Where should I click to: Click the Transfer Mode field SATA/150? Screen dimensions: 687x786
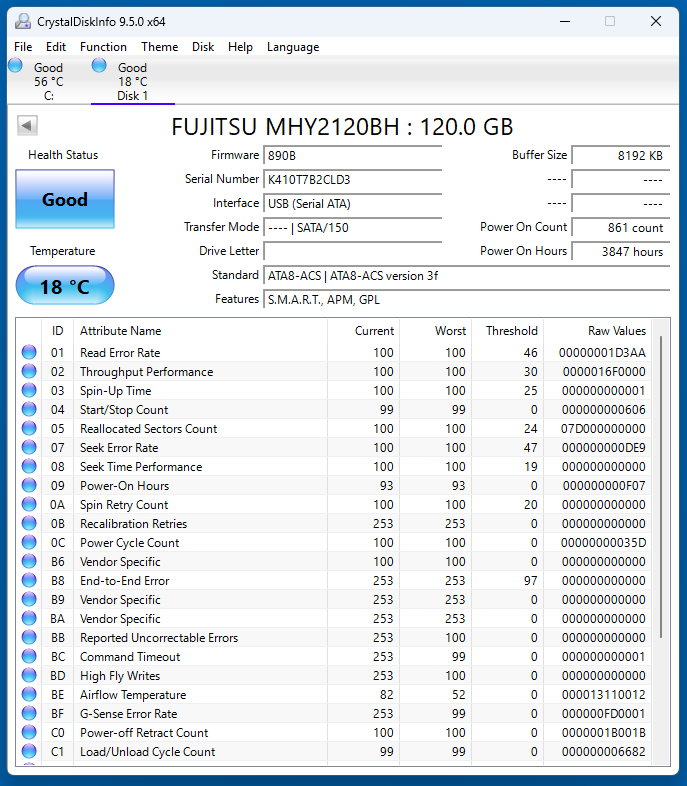(x=352, y=228)
